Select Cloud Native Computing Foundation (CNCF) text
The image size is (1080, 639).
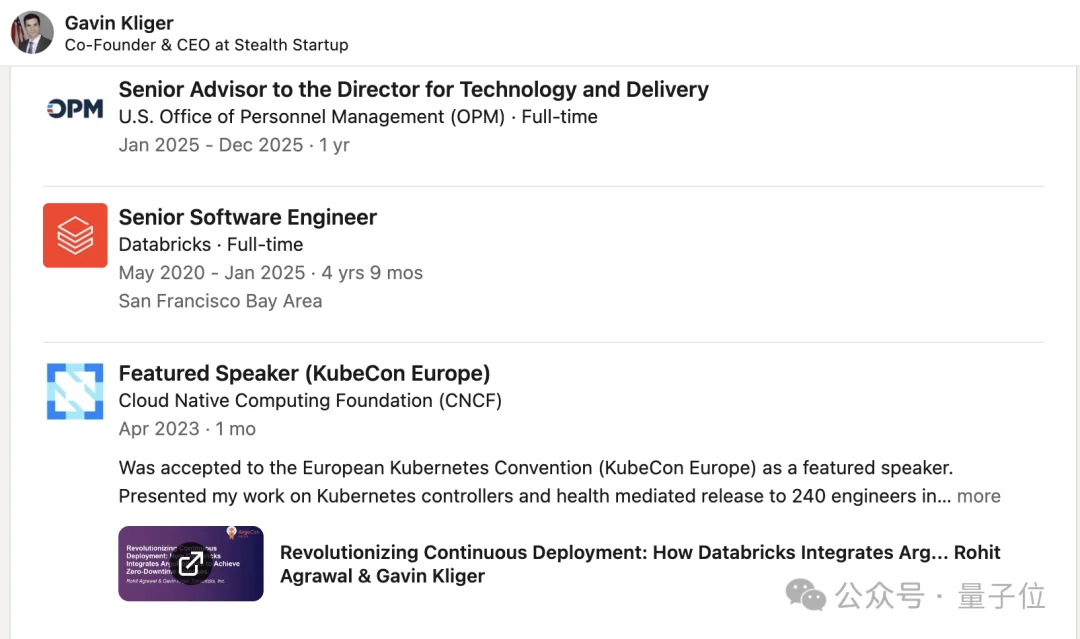(x=310, y=401)
